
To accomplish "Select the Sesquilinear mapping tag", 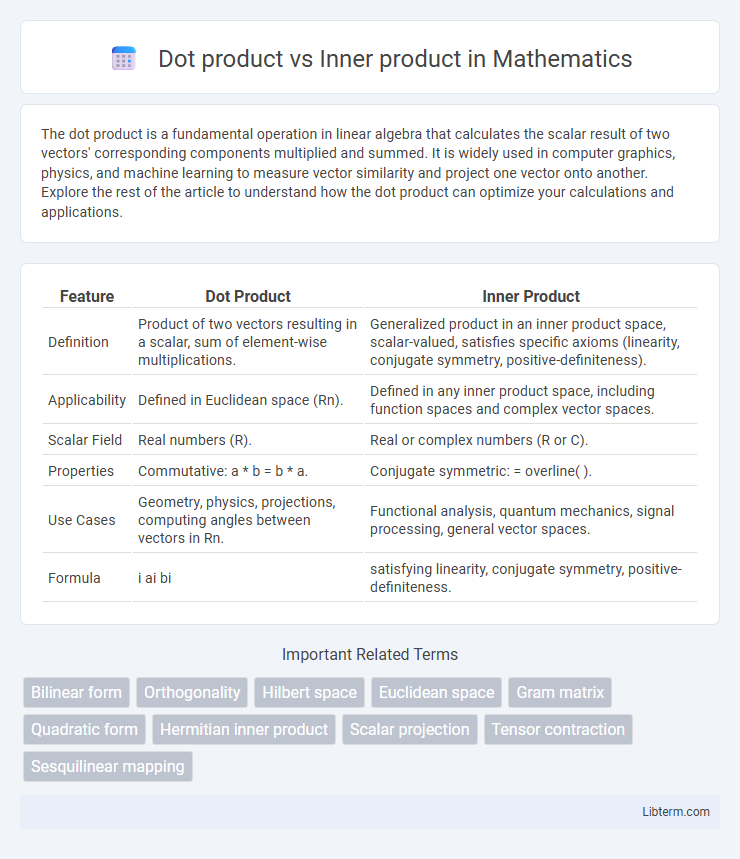I will [x=108, y=766].
